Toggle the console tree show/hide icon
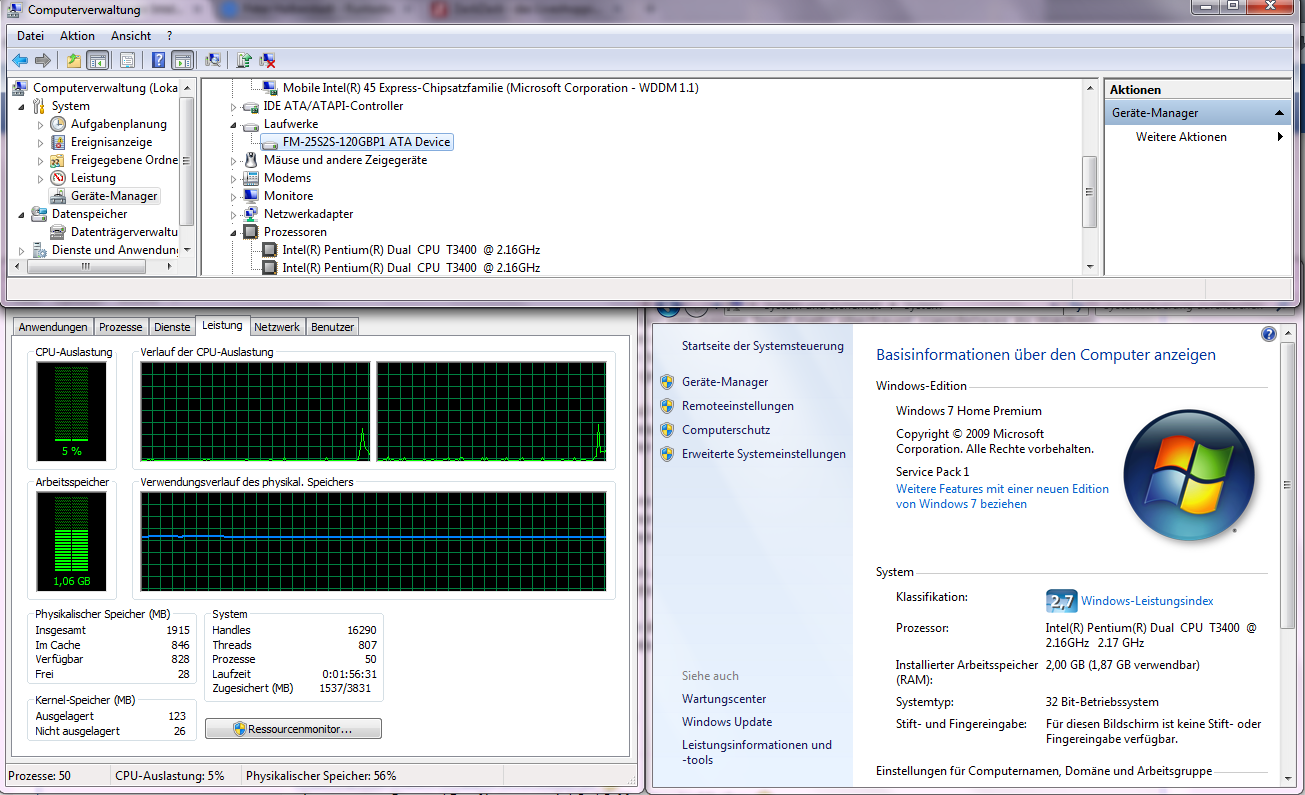Viewport: 1305px width, 795px height. [x=97, y=60]
